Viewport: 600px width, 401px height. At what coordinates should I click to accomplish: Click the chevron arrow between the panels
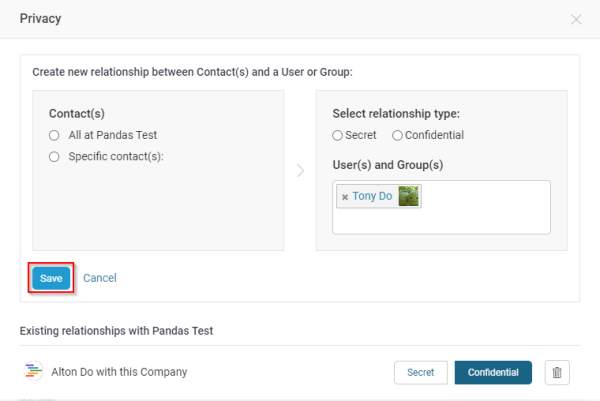300,171
